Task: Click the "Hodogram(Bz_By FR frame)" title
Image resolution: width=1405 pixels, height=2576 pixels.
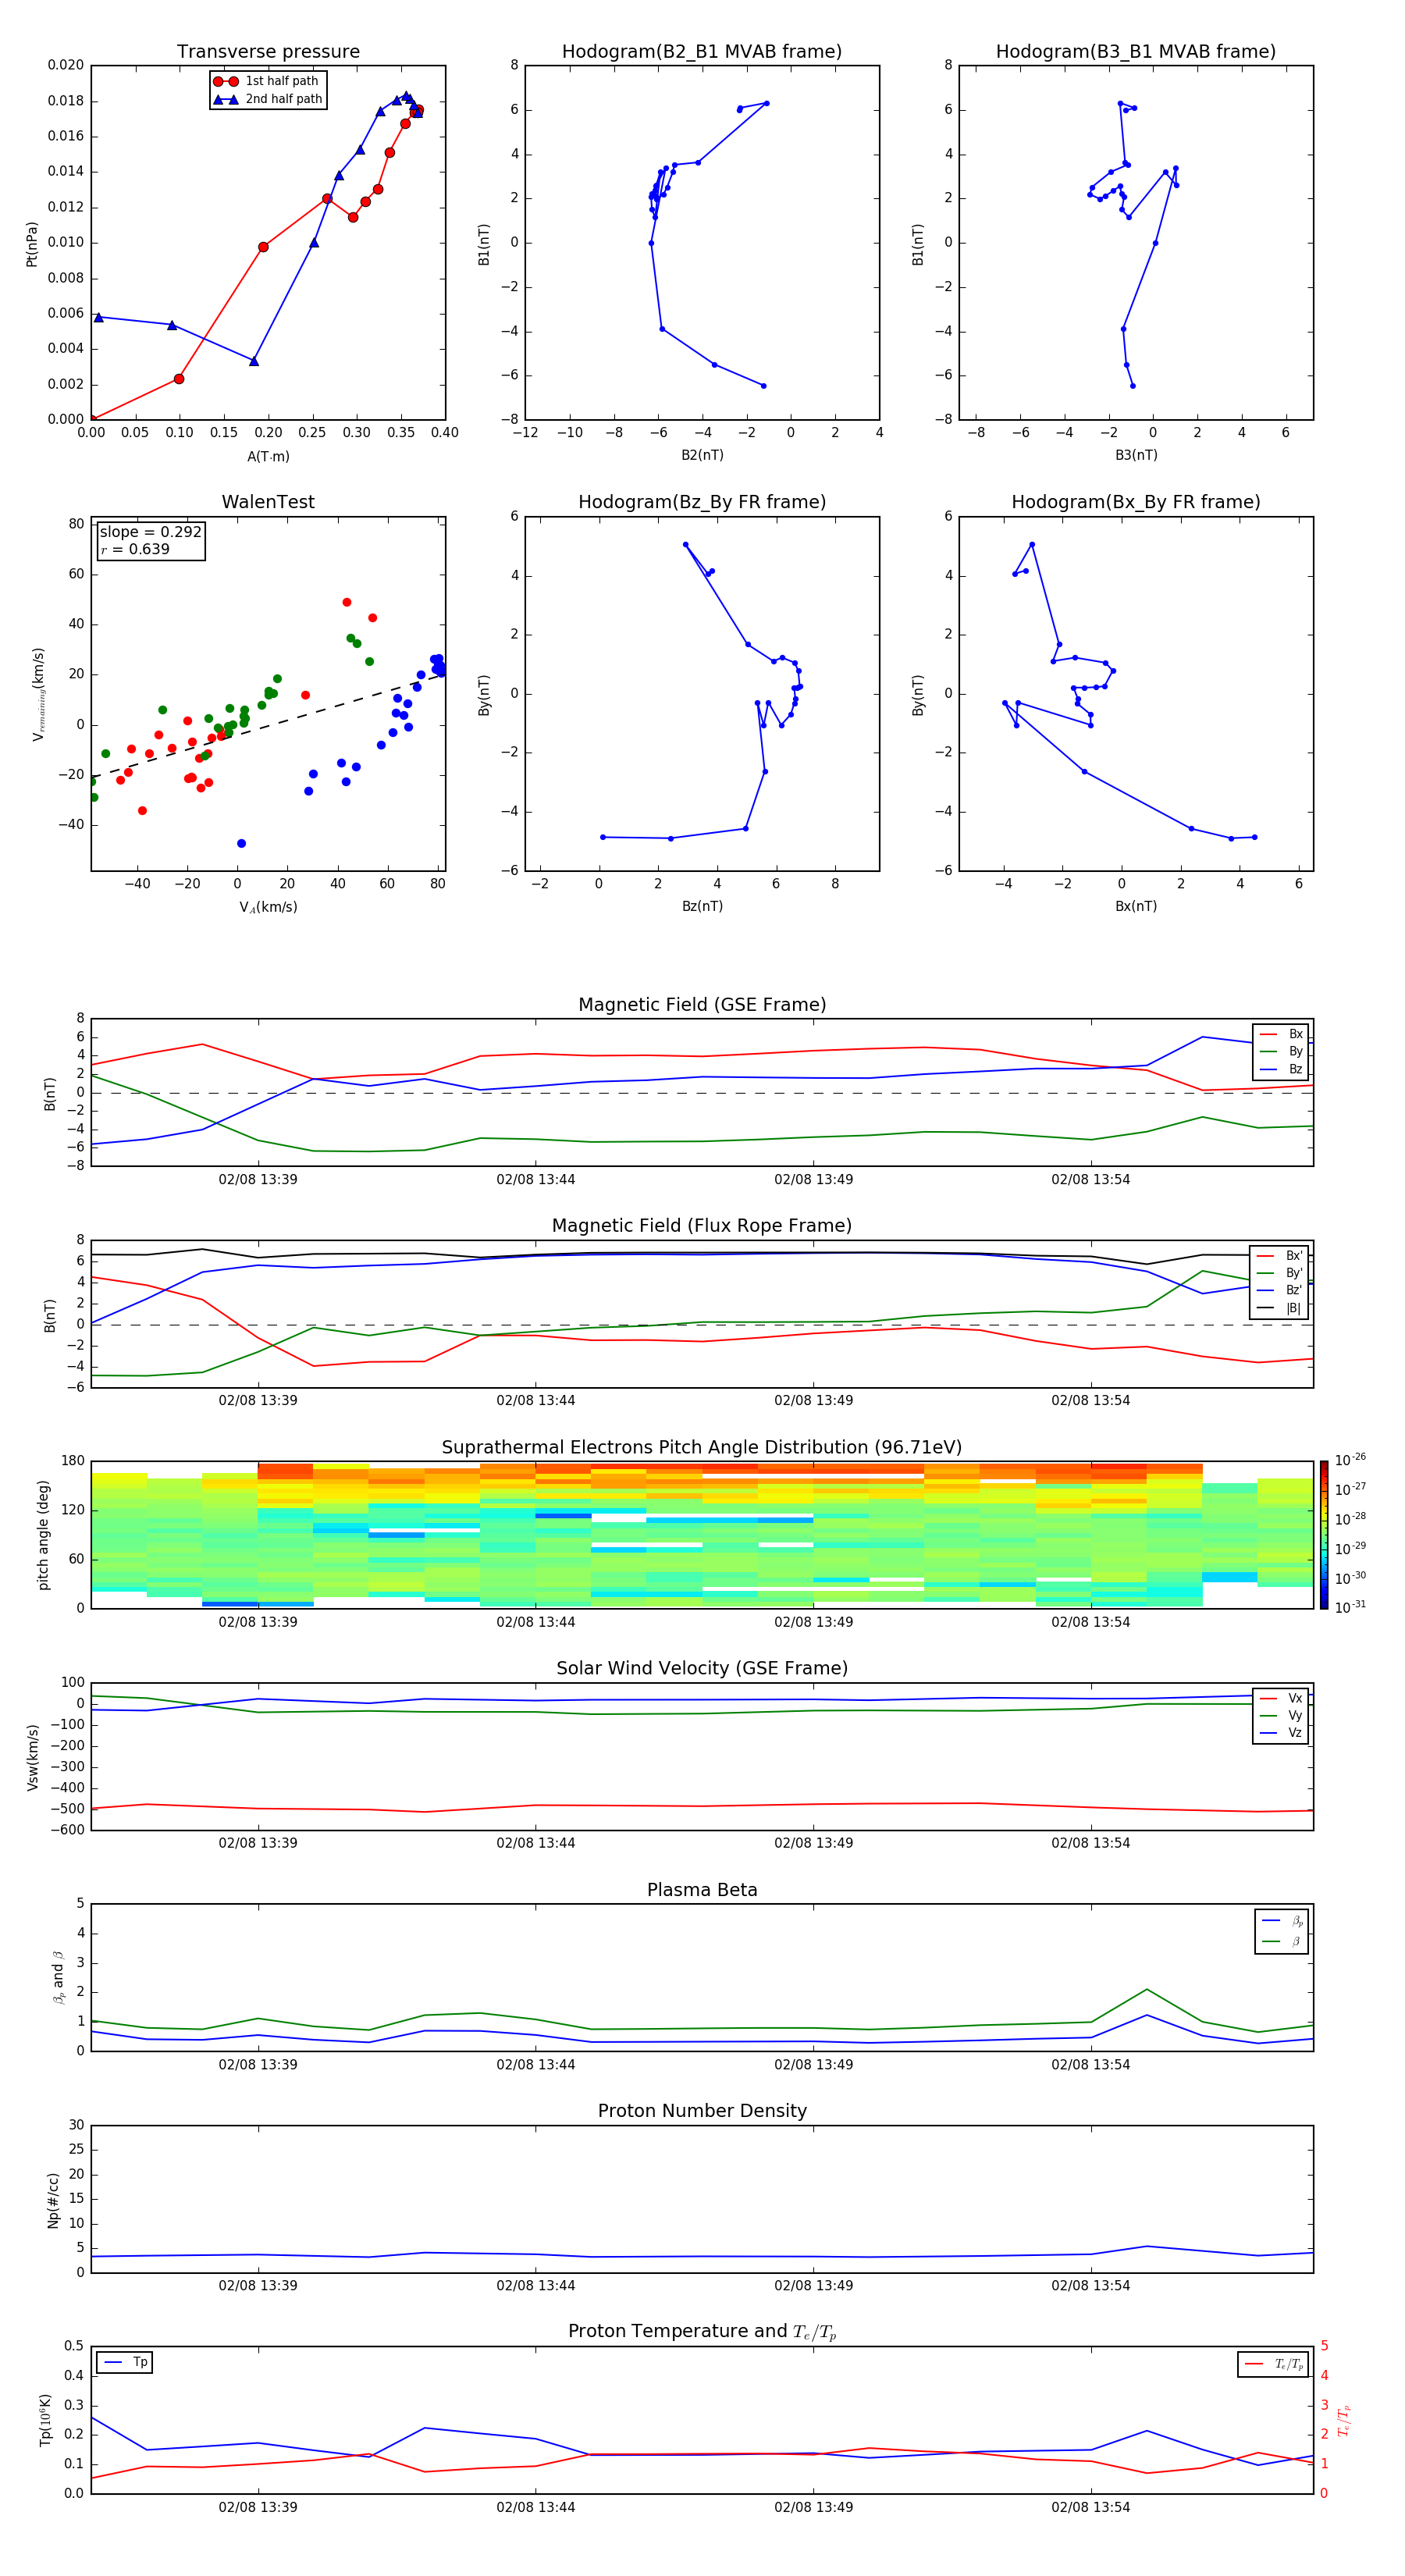Action: click(x=702, y=502)
